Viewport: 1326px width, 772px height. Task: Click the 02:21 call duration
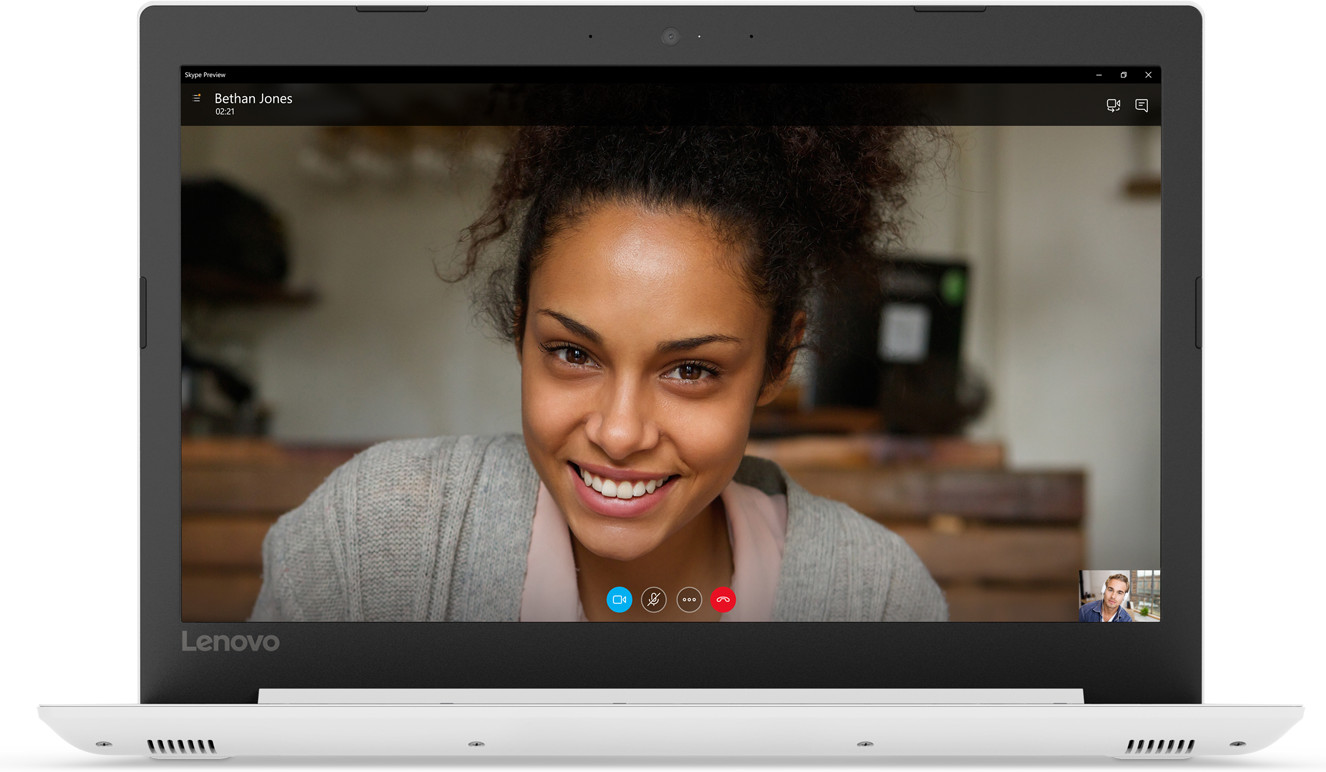(225, 112)
